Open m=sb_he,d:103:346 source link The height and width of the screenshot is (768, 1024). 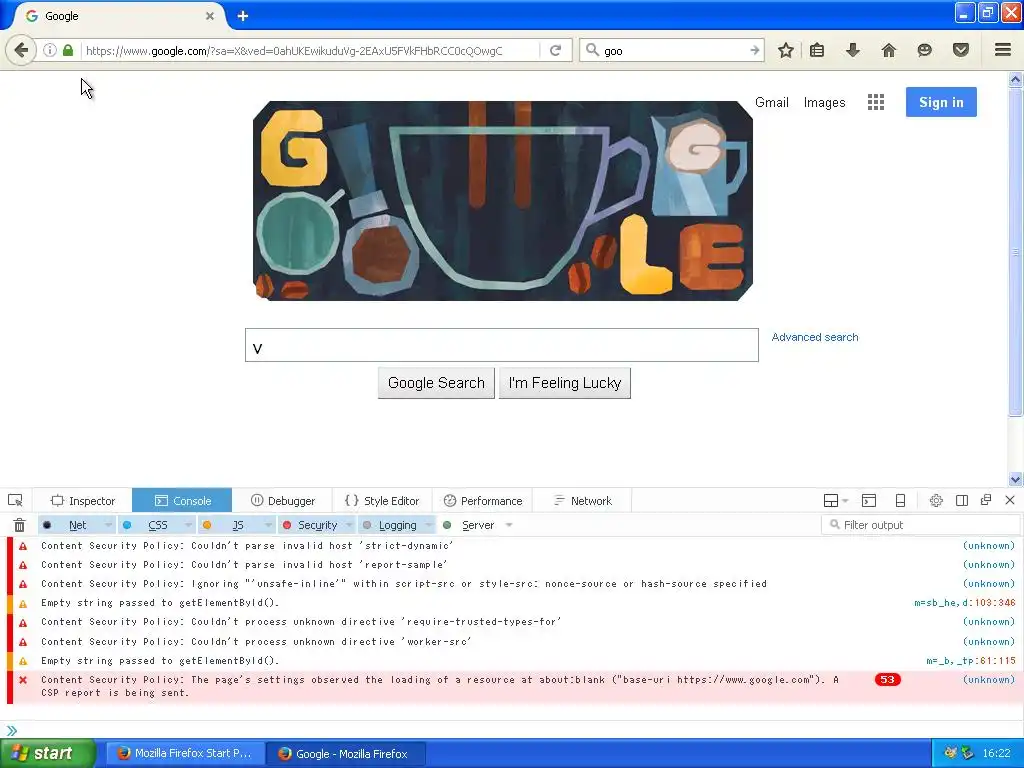coord(965,603)
